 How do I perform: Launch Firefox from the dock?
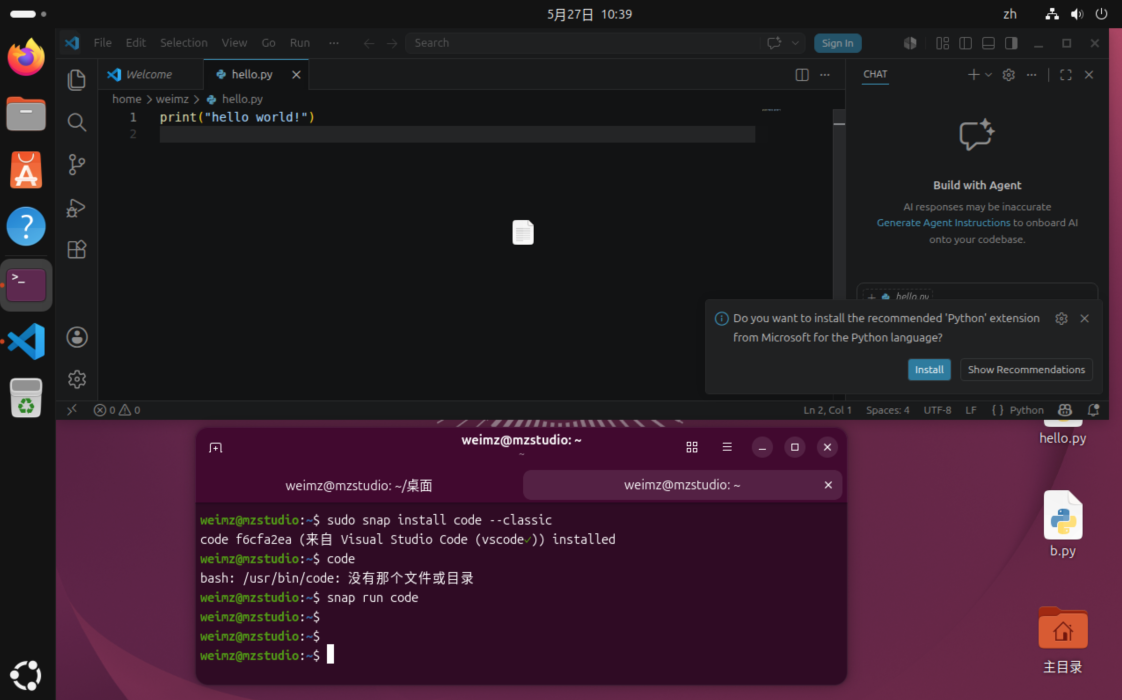[x=26, y=57]
